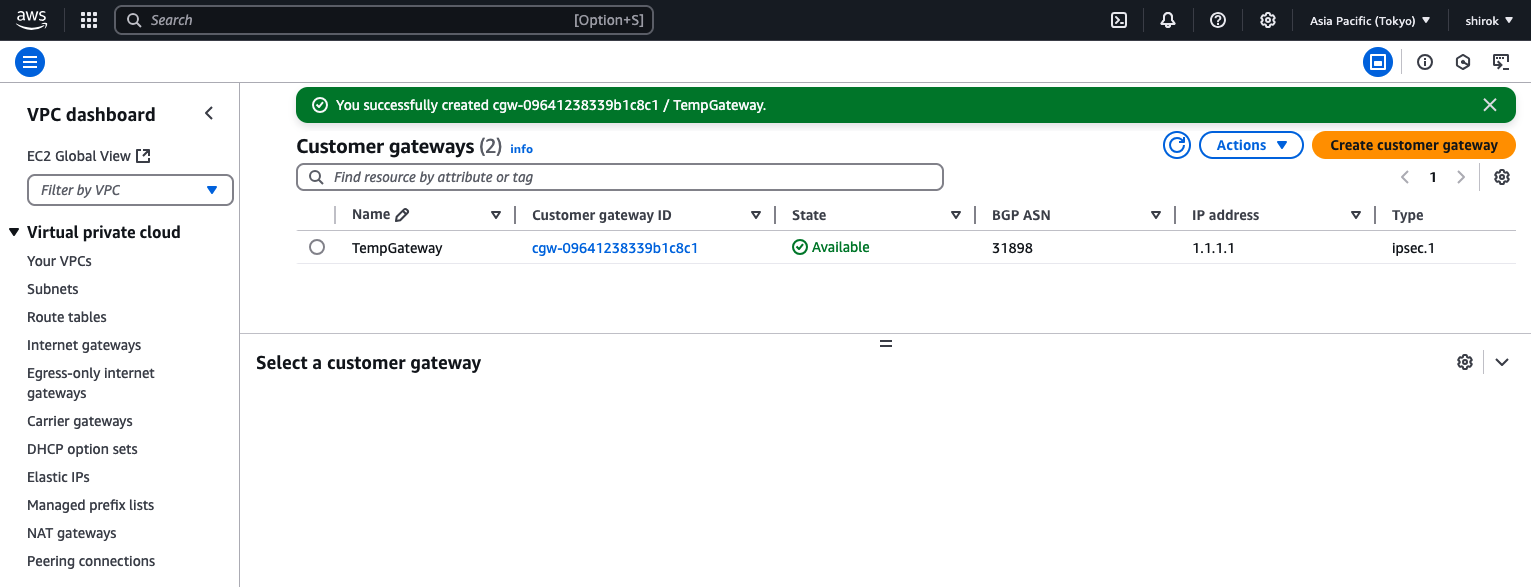Grab the split panel resize handle
1531x587 pixels.
point(885,343)
